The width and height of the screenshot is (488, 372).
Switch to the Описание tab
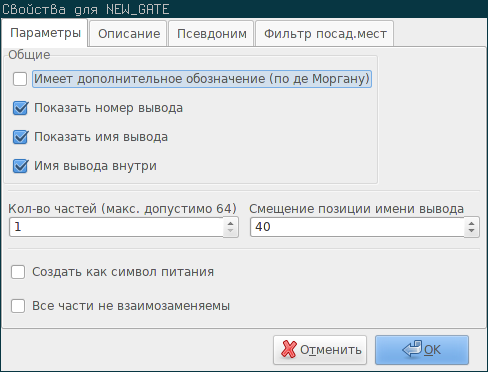[129, 34]
